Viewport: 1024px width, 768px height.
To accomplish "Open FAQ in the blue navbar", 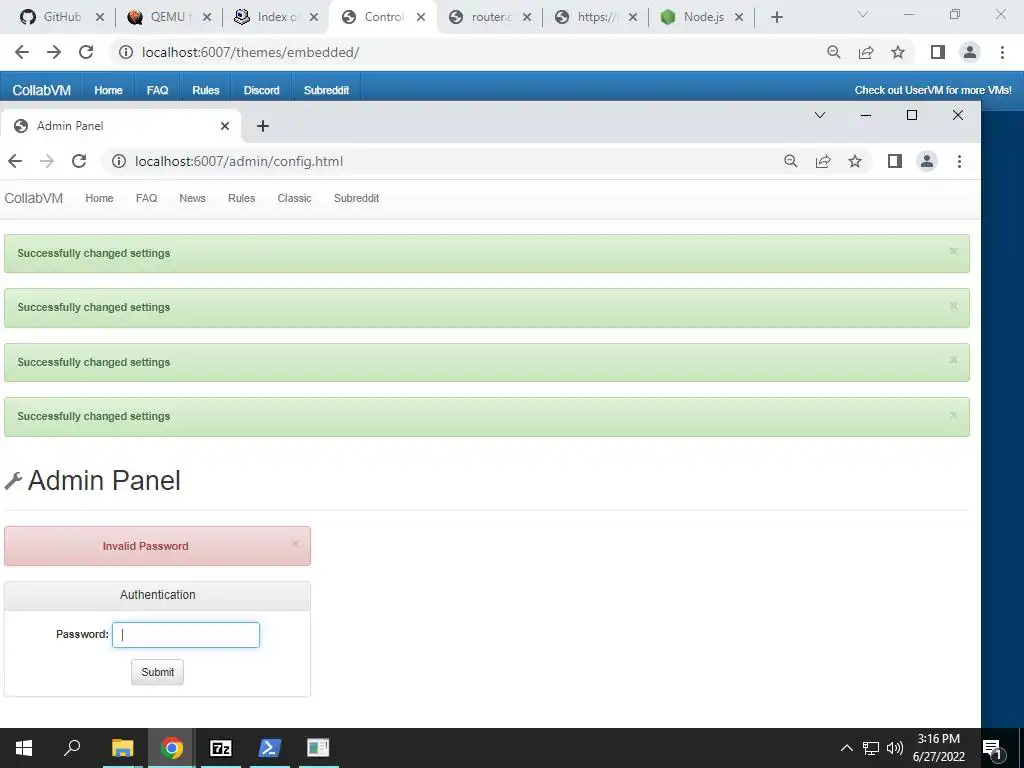I will click(x=157, y=90).
